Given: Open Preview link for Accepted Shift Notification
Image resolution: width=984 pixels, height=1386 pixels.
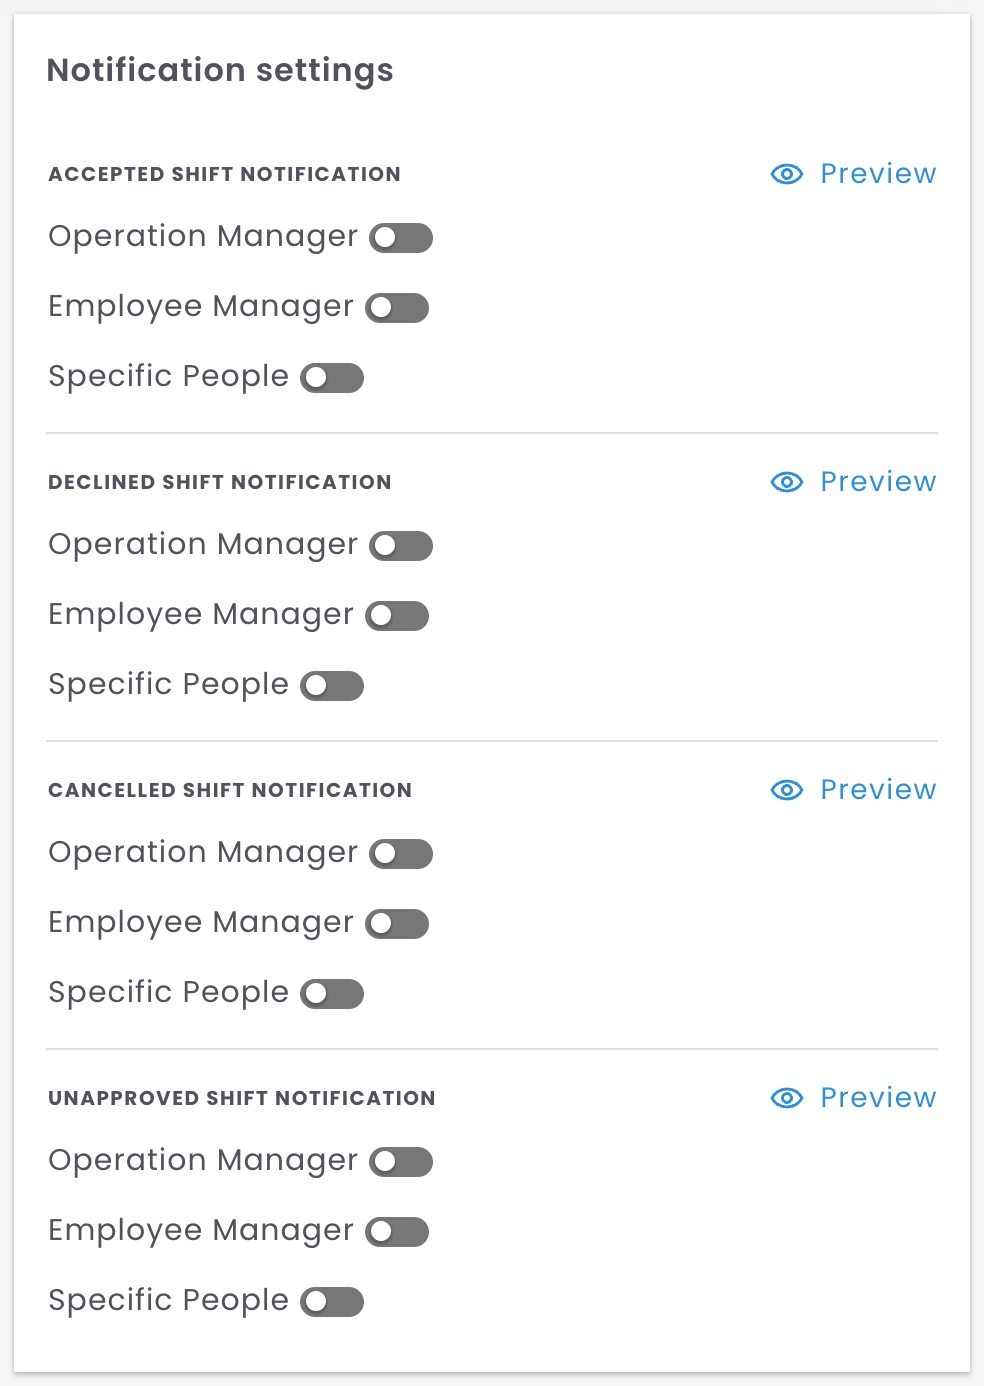Looking at the screenshot, I should pos(877,174).
